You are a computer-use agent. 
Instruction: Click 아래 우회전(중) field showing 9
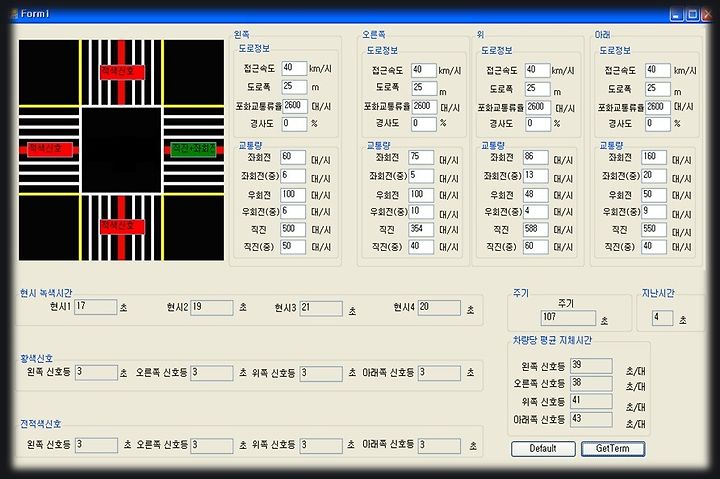coord(654,212)
